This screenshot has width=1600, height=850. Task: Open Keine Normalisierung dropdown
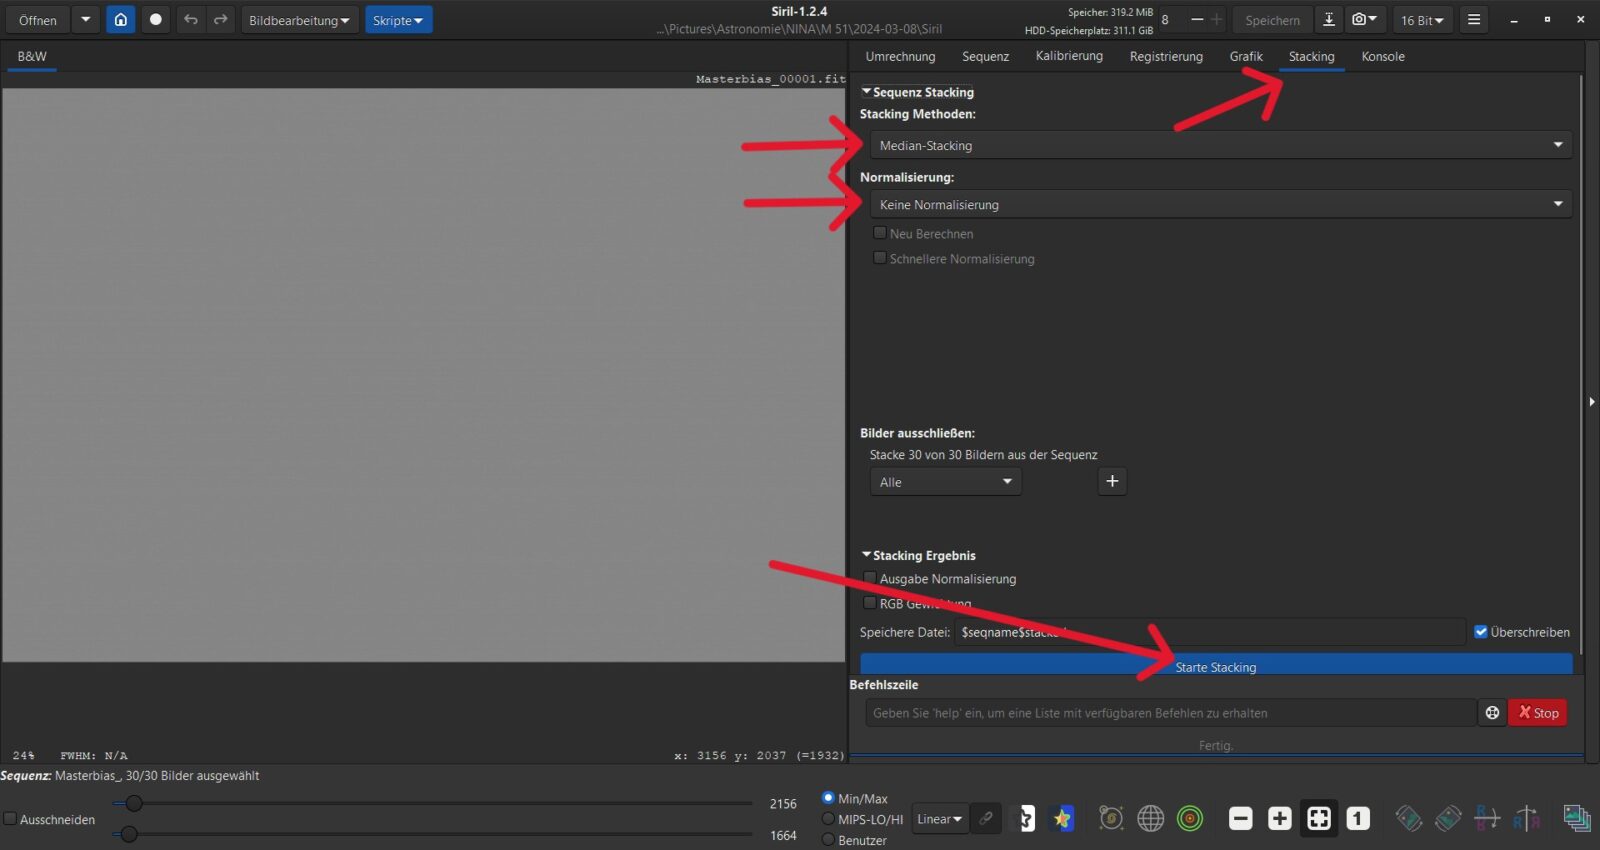[x=1220, y=204]
